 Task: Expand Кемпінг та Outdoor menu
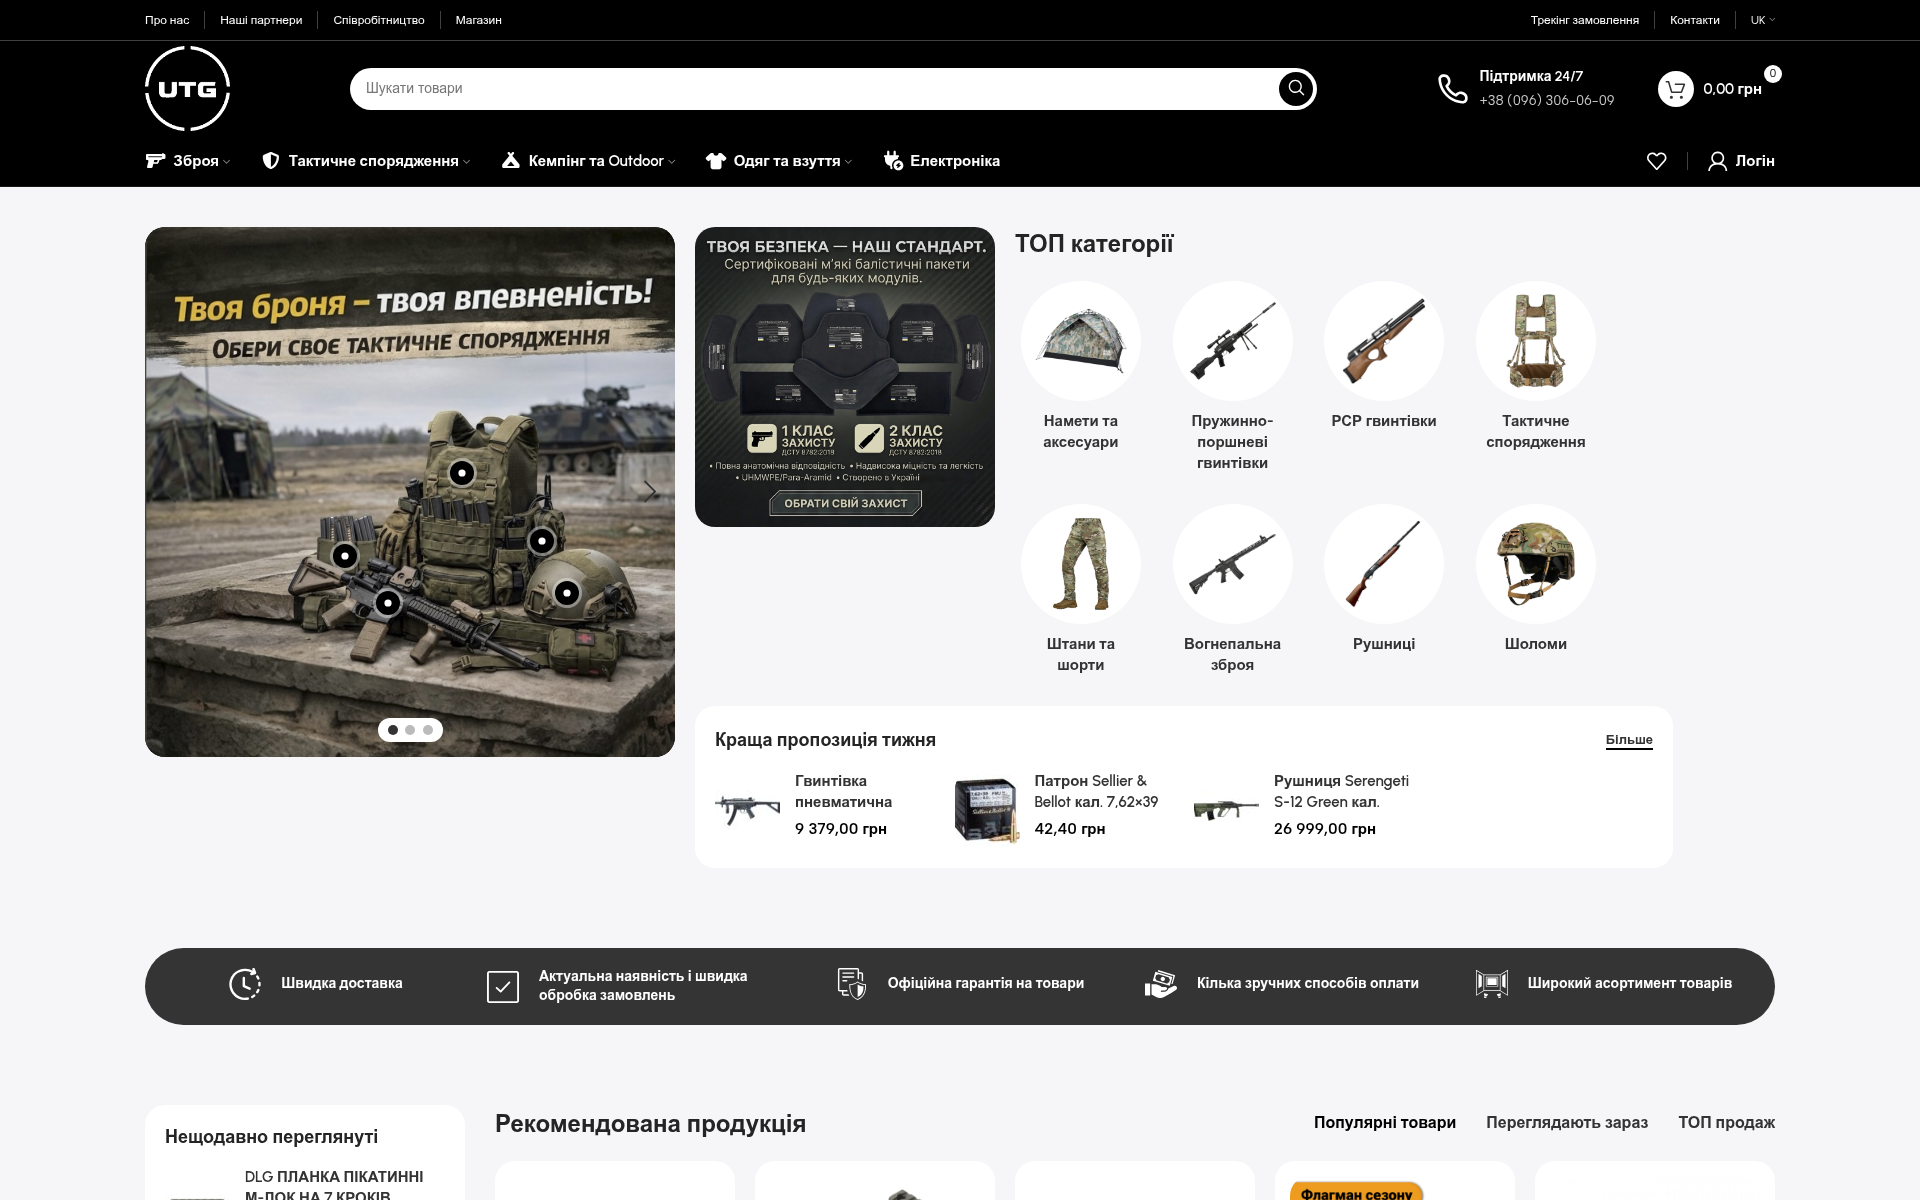(589, 161)
